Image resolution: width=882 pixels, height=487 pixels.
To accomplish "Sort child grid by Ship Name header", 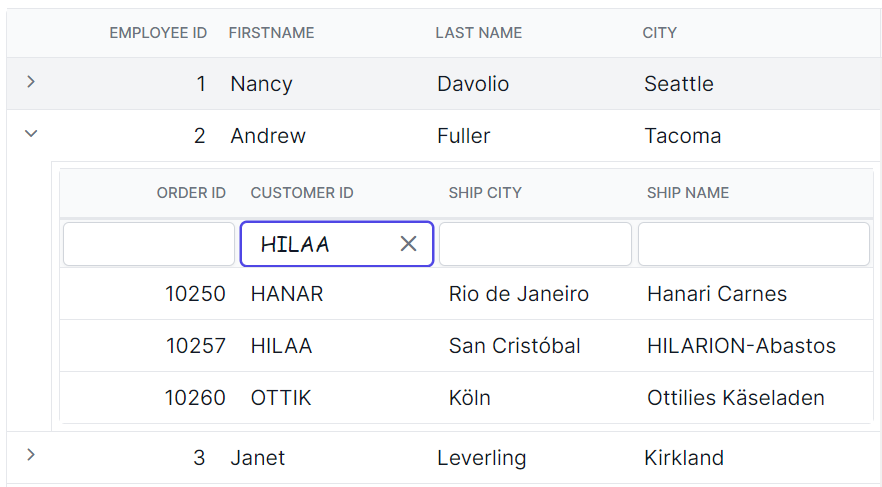I will (x=688, y=193).
